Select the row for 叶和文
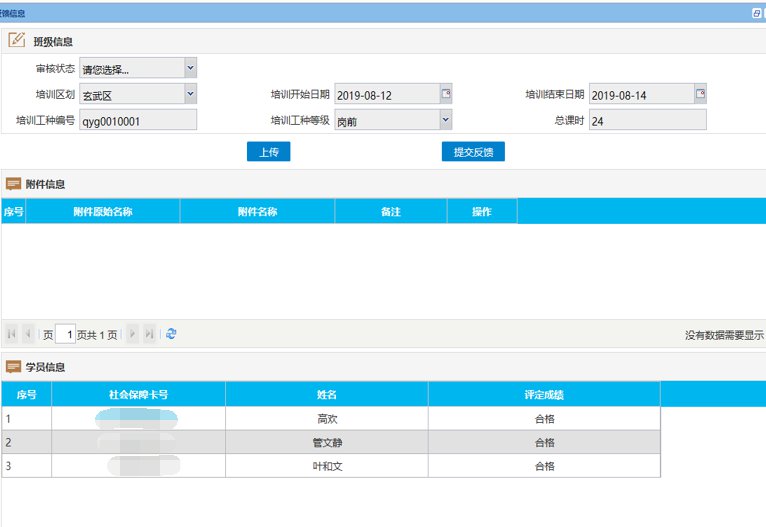 pyautogui.click(x=326, y=466)
